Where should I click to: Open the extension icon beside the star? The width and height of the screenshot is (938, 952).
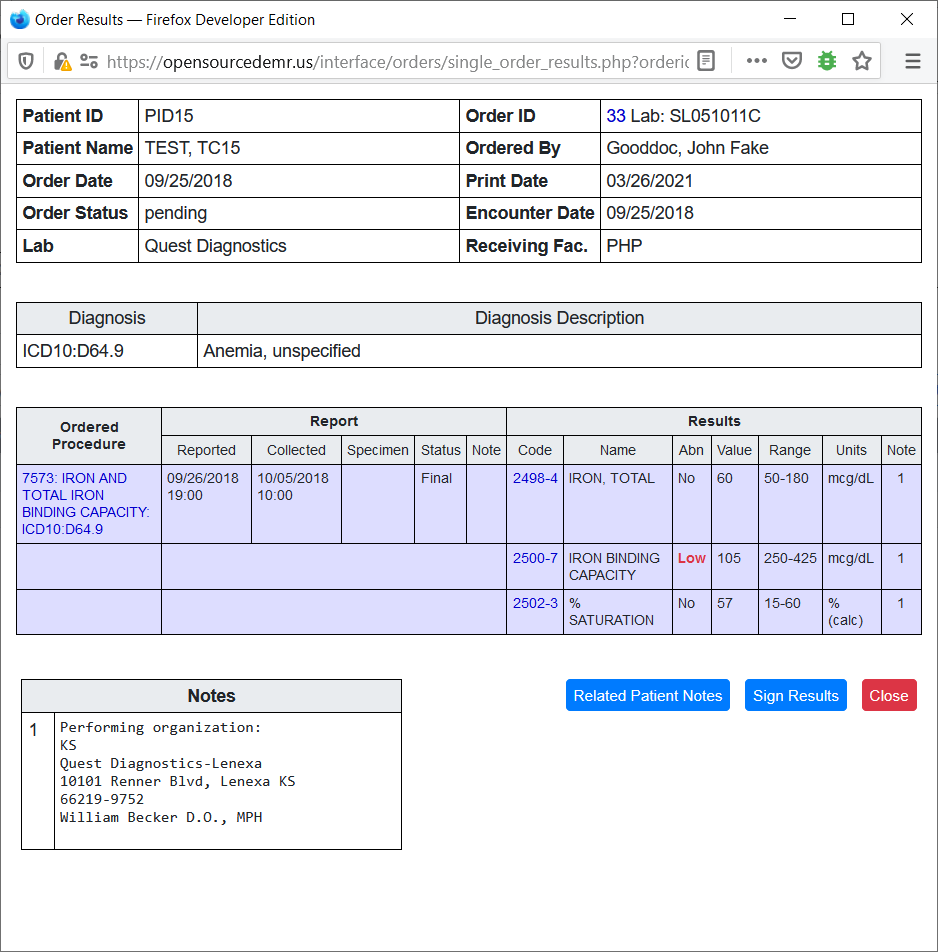[826, 60]
